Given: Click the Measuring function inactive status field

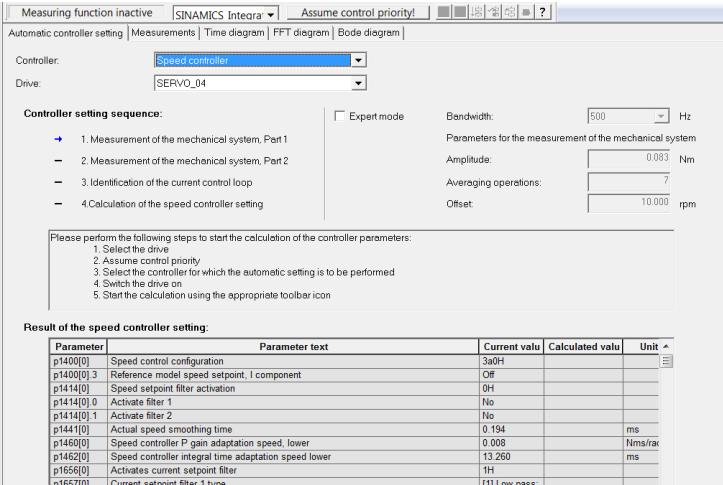Looking at the screenshot, I should tap(87, 12).
